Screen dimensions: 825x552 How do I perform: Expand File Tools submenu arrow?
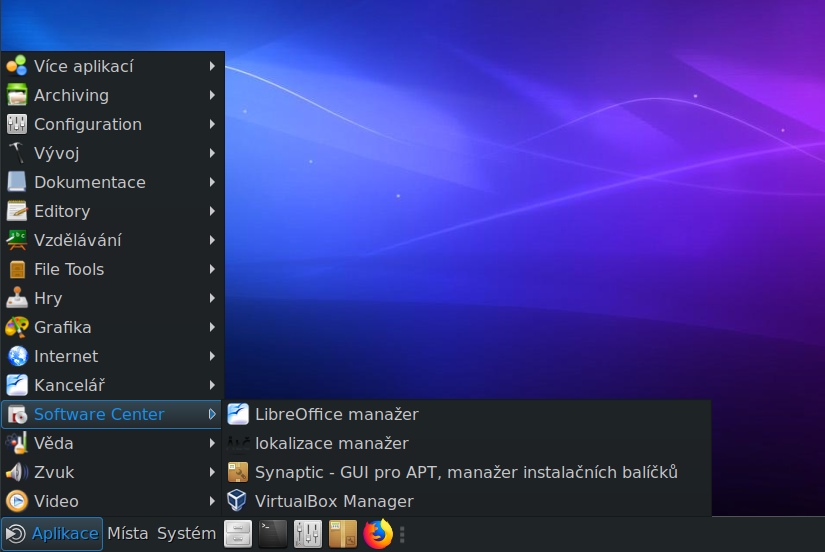212,269
